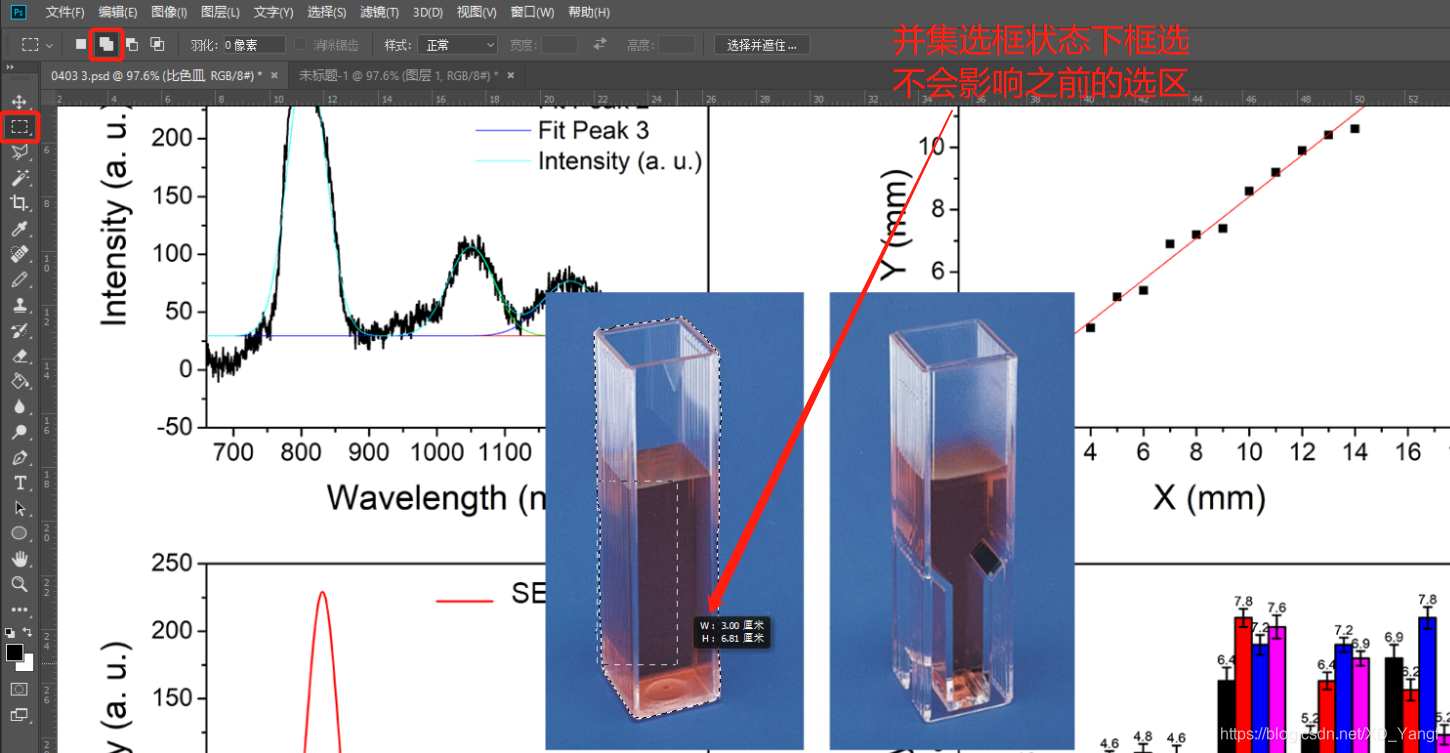Open the 滤镜(T) menu

tap(380, 12)
